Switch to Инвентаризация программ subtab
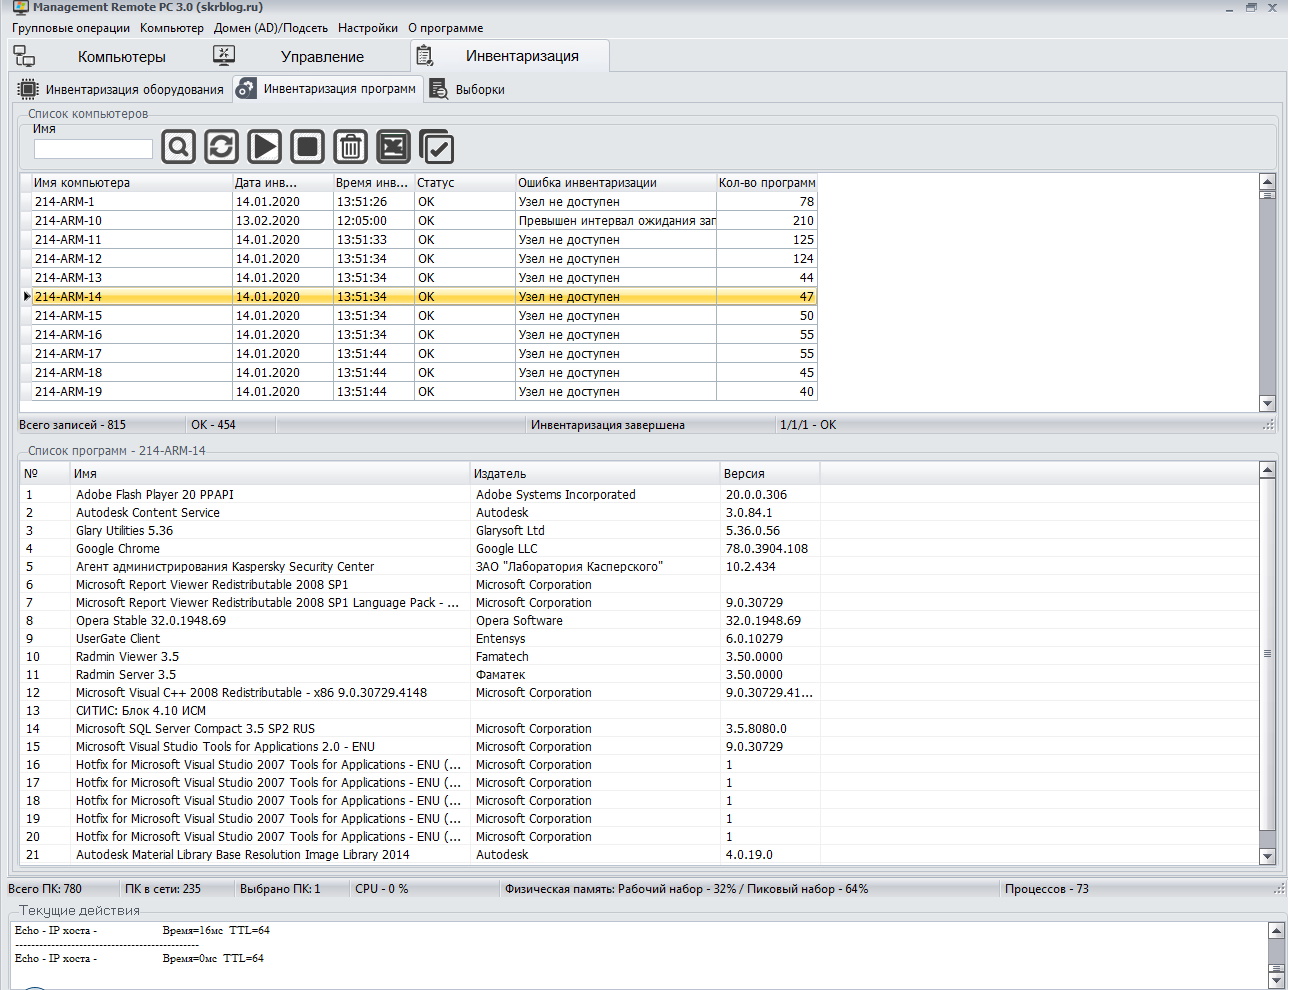 (x=328, y=89)
